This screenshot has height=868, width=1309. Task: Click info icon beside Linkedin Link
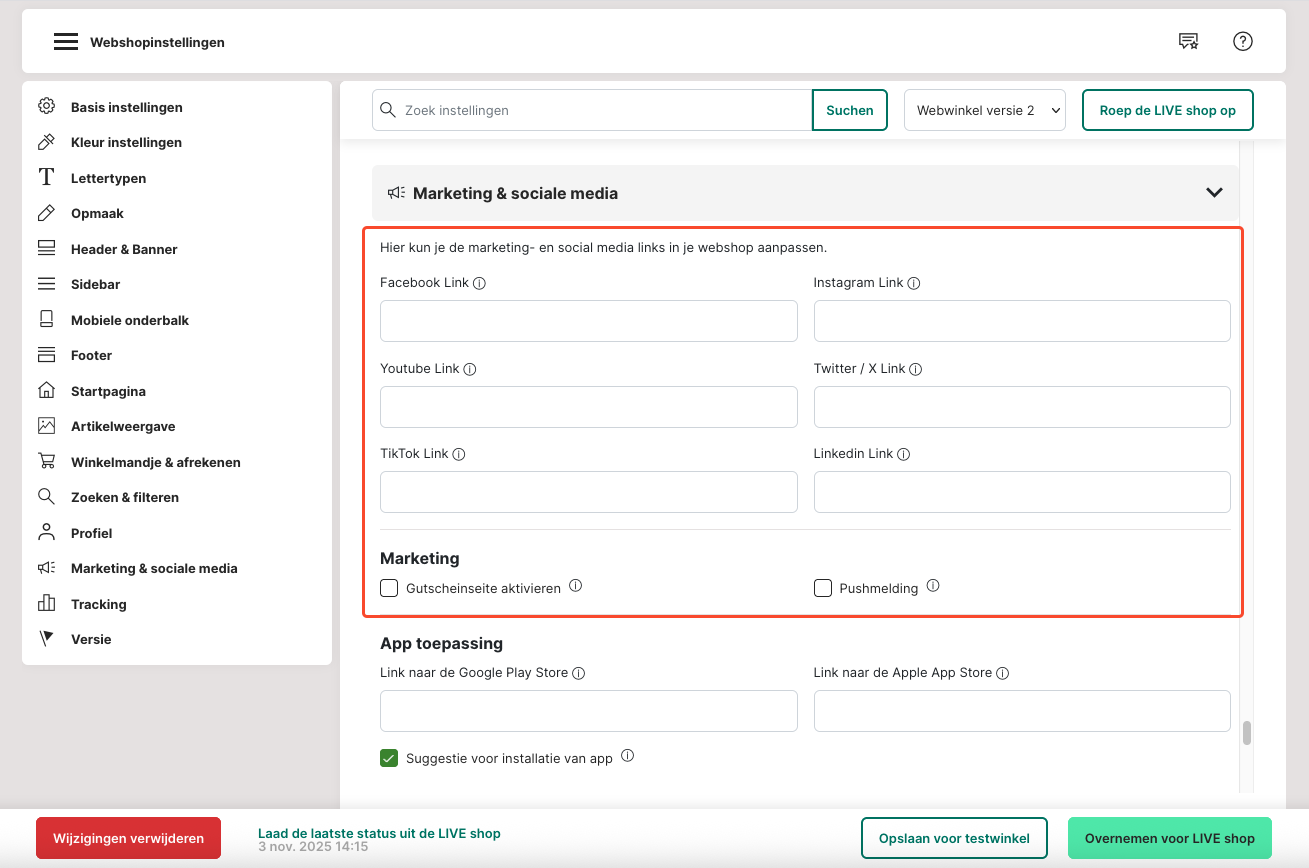pyautogui.click(x=903, y=454)
